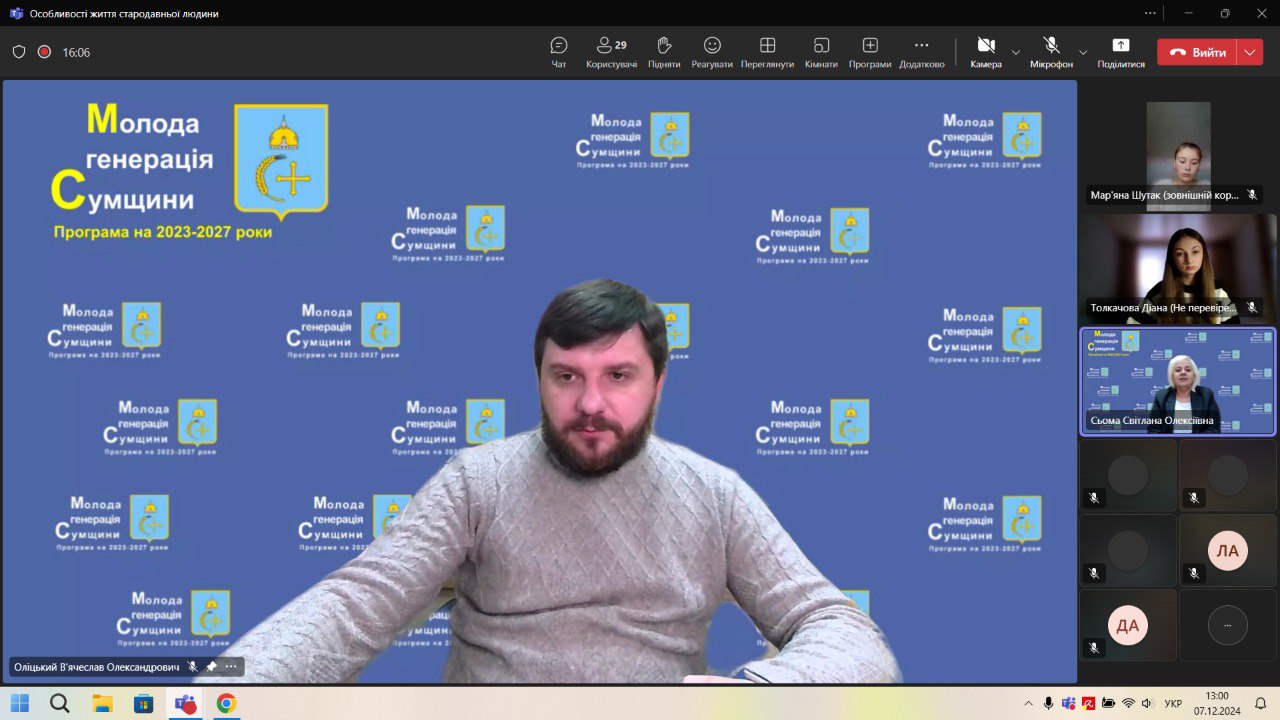This screenshot has height=720, width=1280.
Task: Open Microsoft Store from taskbar
Action: coord(143,703)
